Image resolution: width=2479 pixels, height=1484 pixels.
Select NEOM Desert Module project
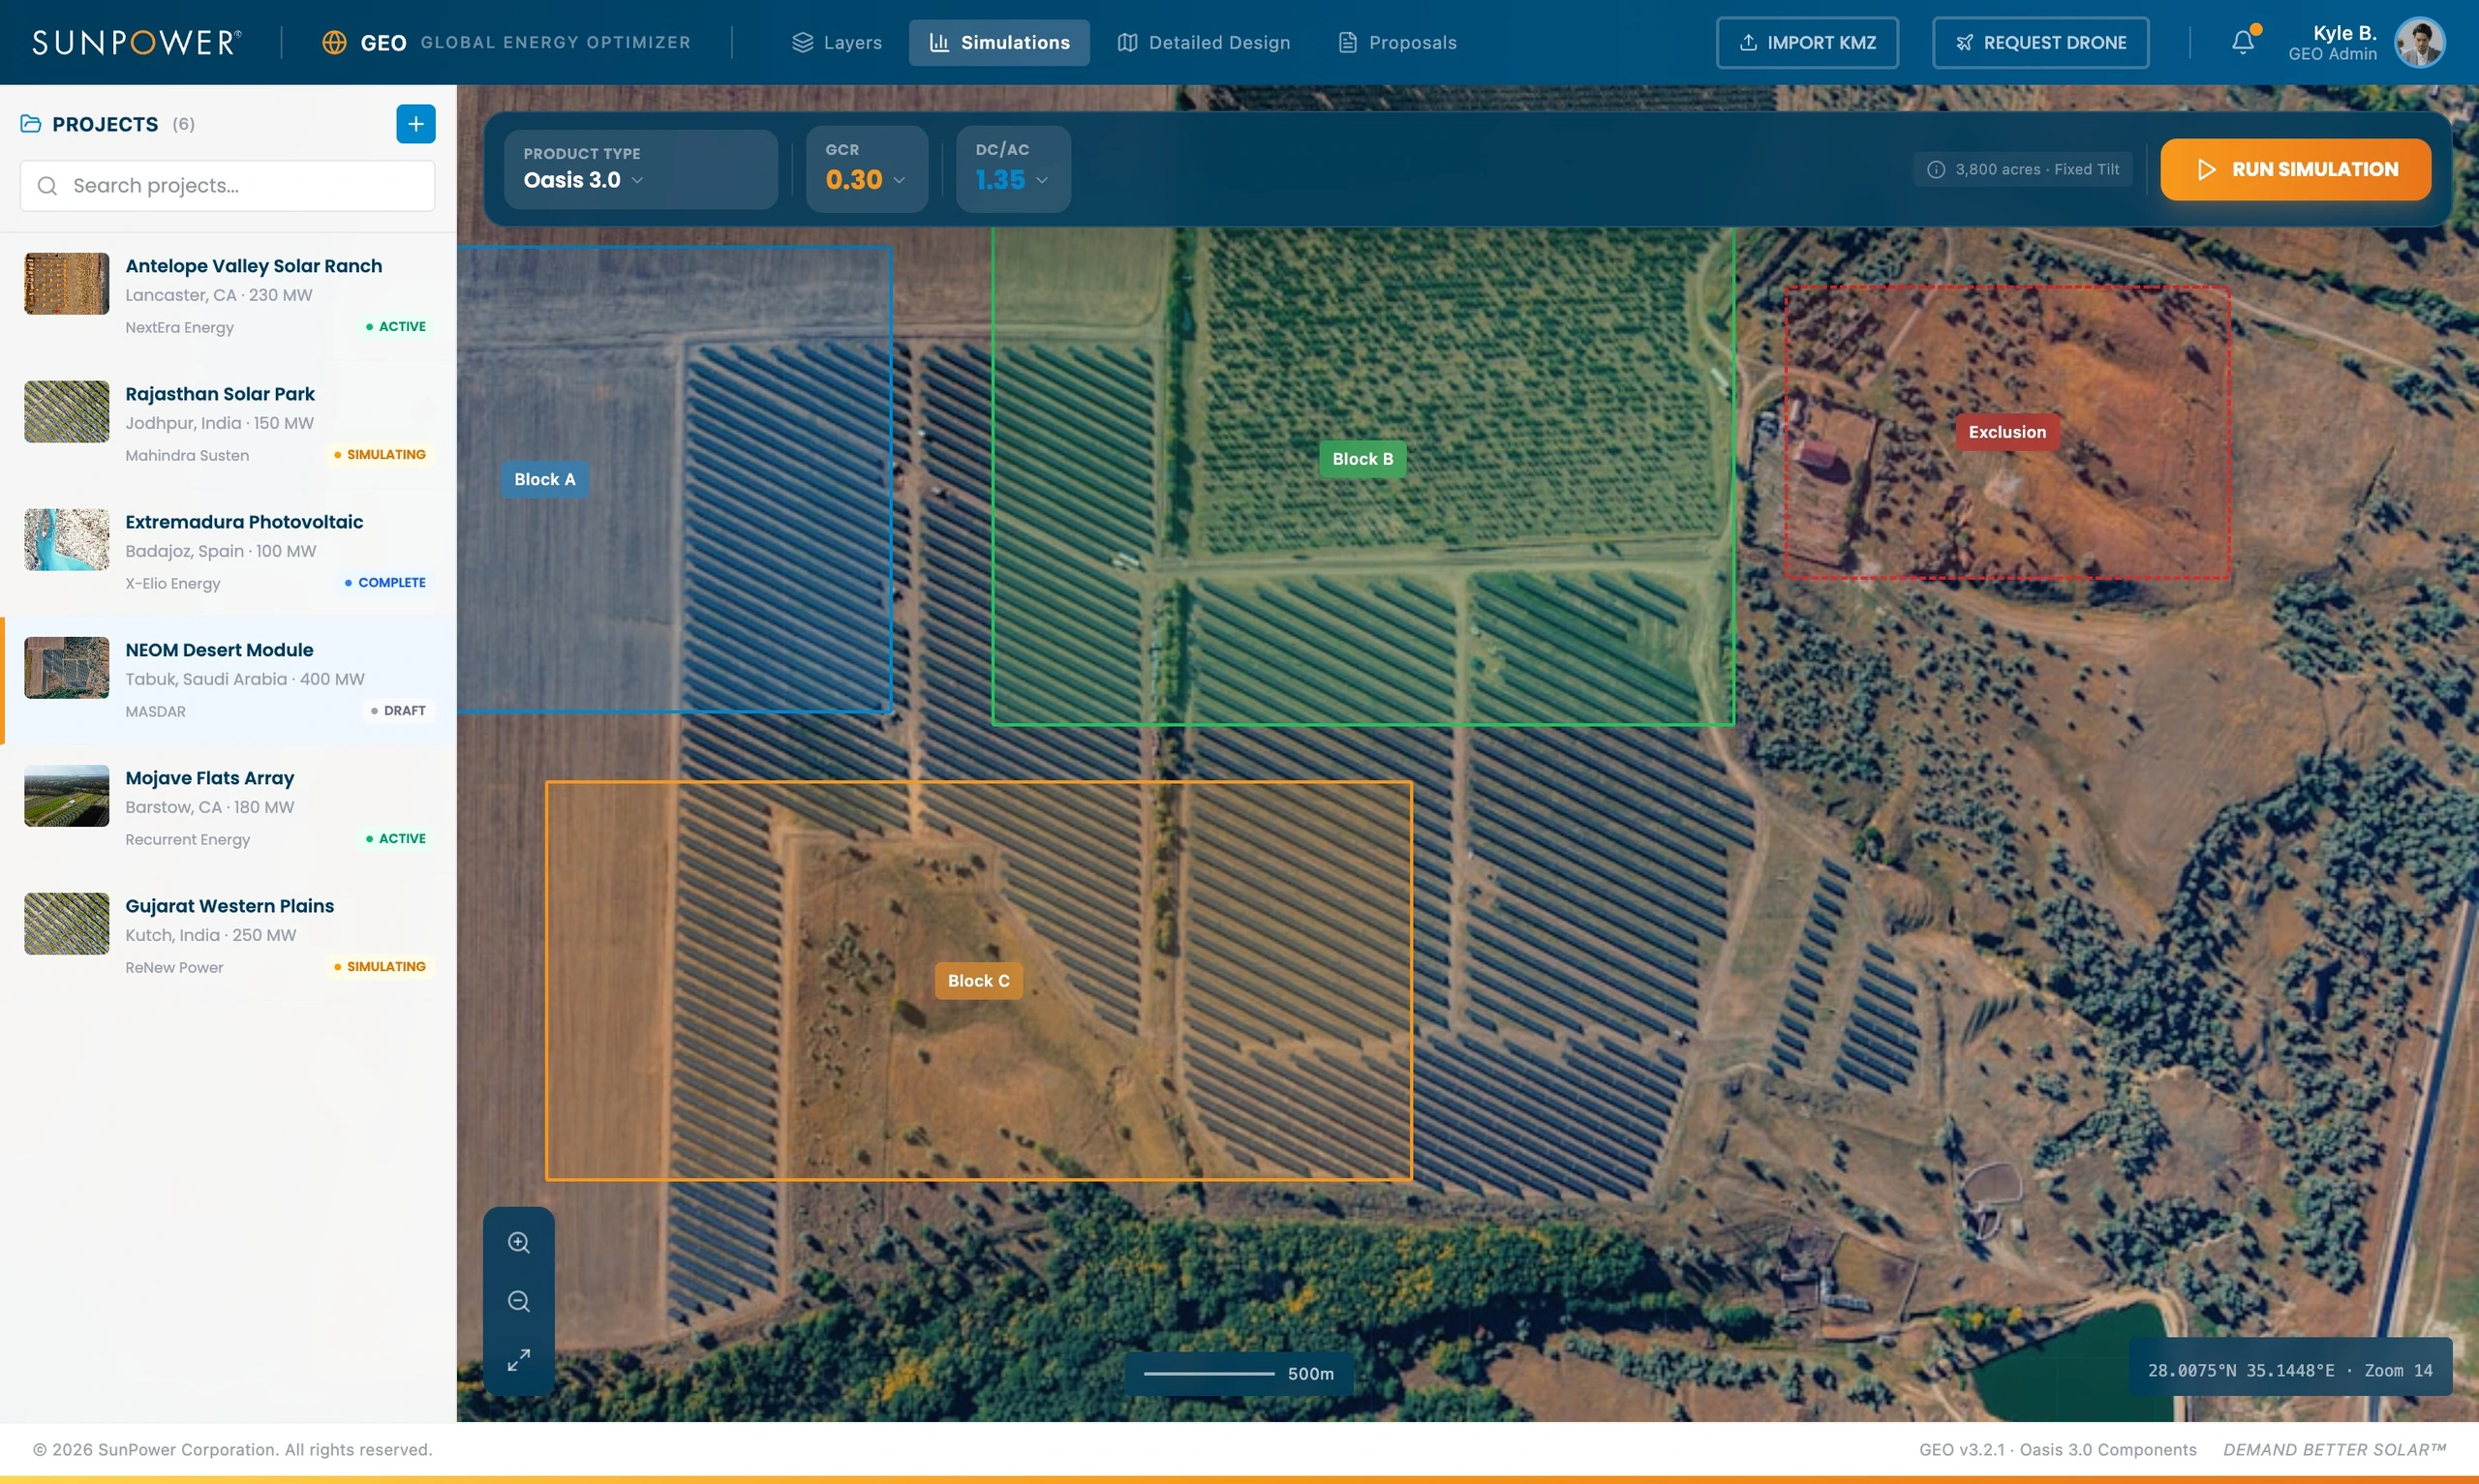click(x=228, y=681)
